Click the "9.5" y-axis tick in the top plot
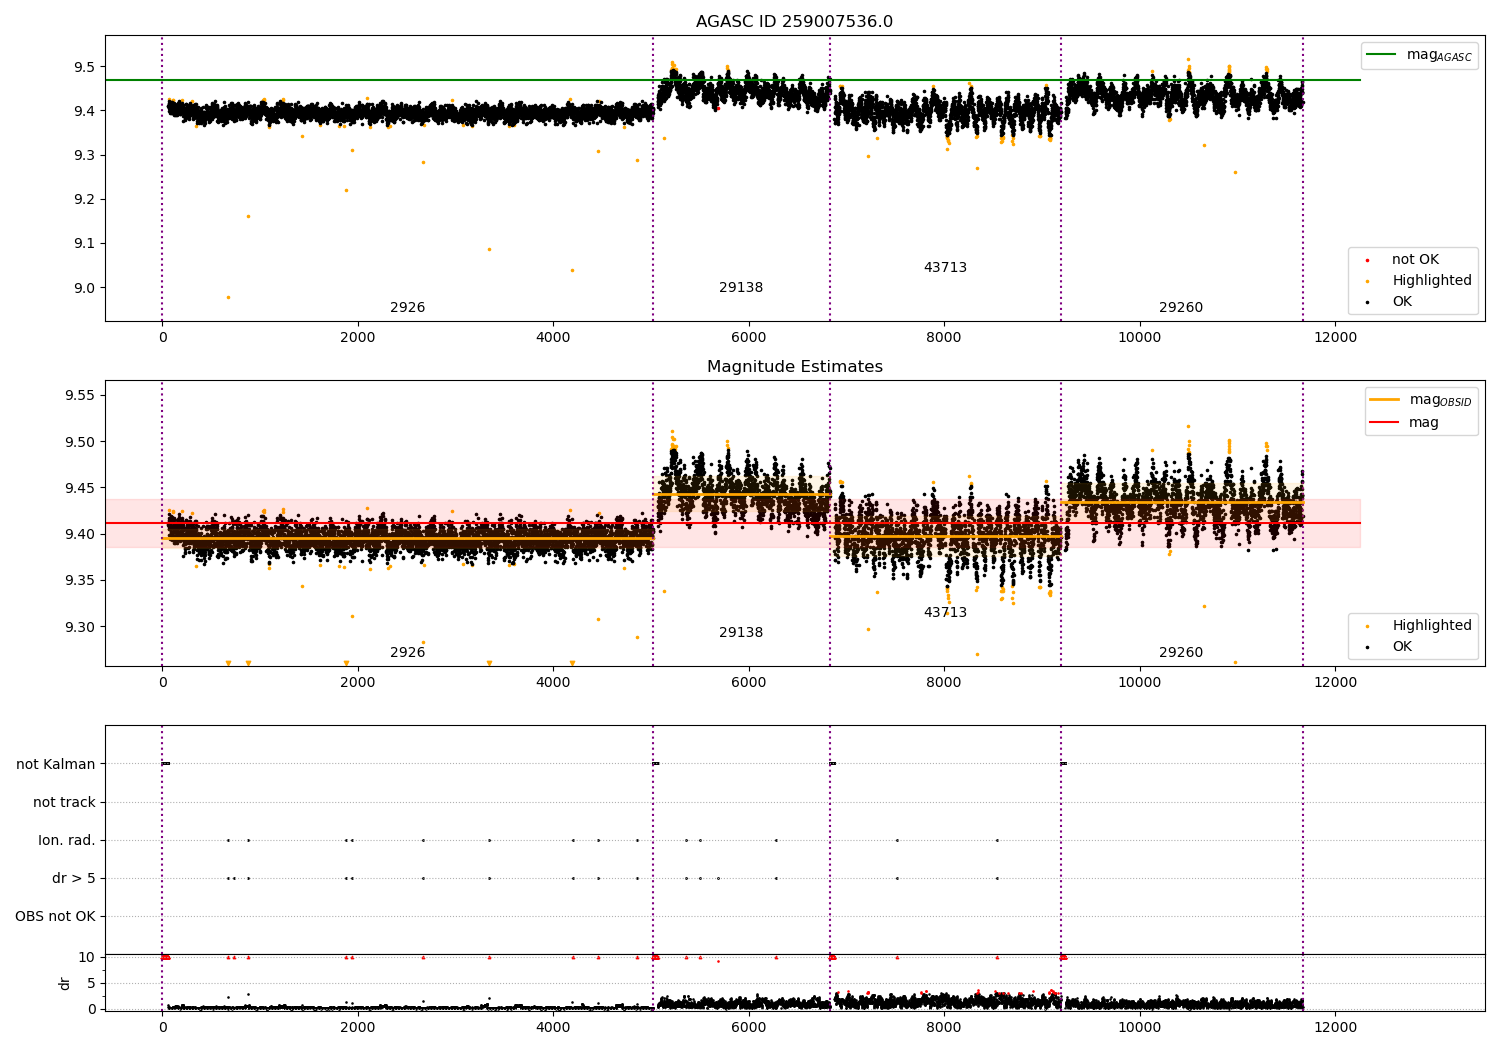The width and height of the screenshot is (1500, 1050). coord(84,67)
